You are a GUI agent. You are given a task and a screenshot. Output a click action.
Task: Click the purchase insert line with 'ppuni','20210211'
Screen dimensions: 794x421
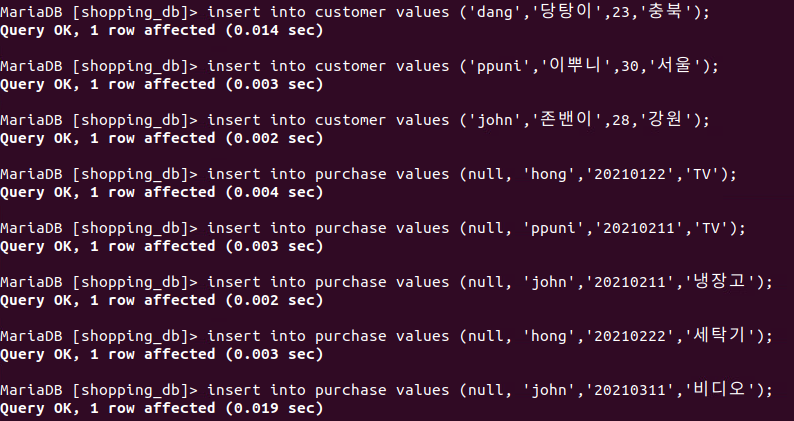pos(373,228)
